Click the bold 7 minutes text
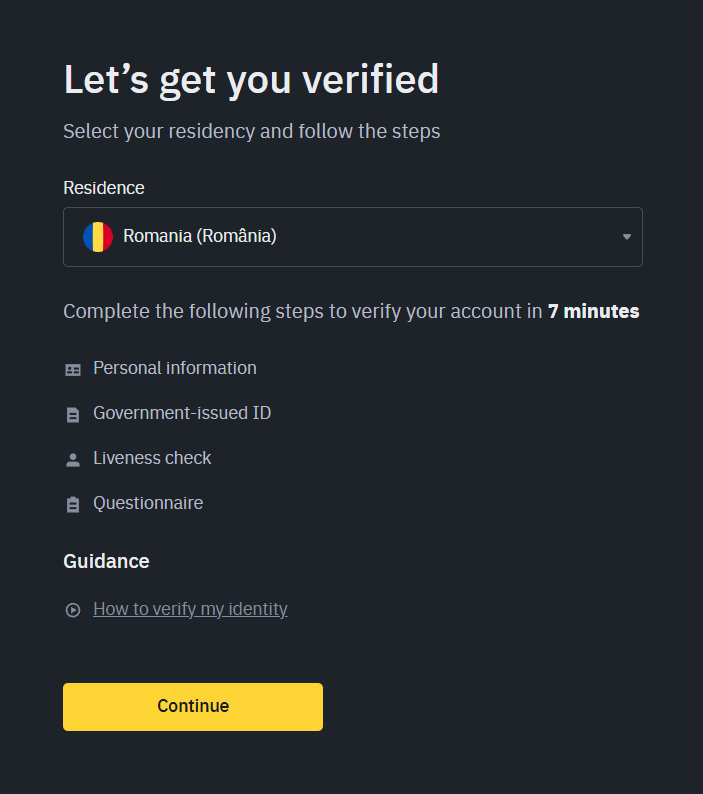 pyautogui.click(x=593, y=311)
